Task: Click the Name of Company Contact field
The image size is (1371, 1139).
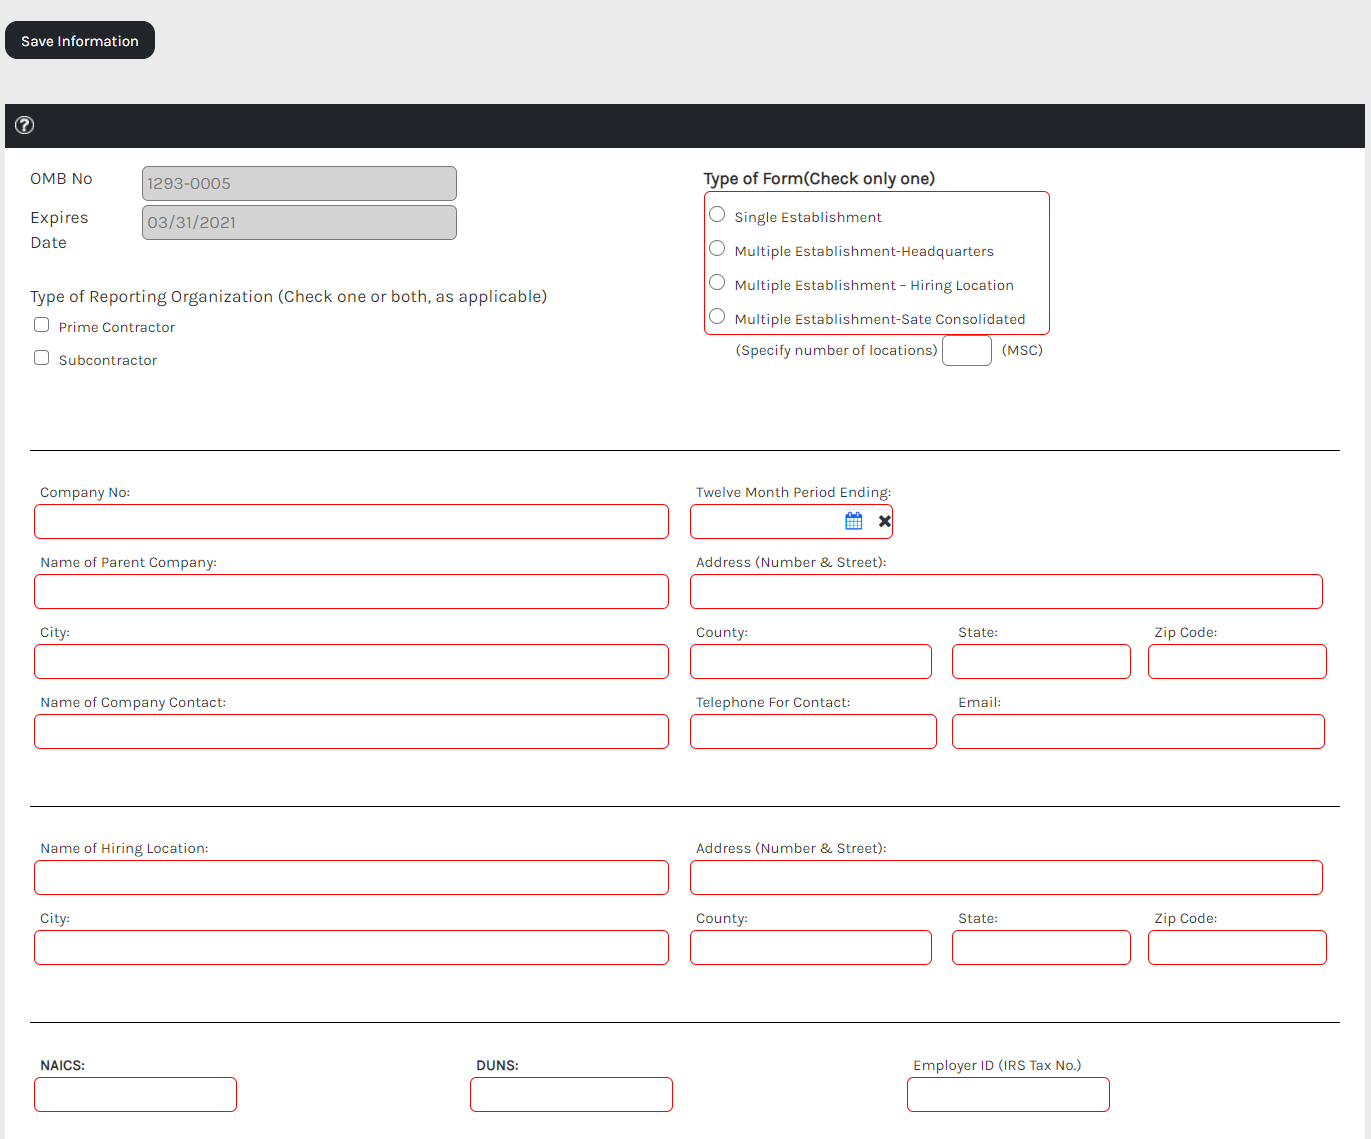Action: [x=351, y=732]
